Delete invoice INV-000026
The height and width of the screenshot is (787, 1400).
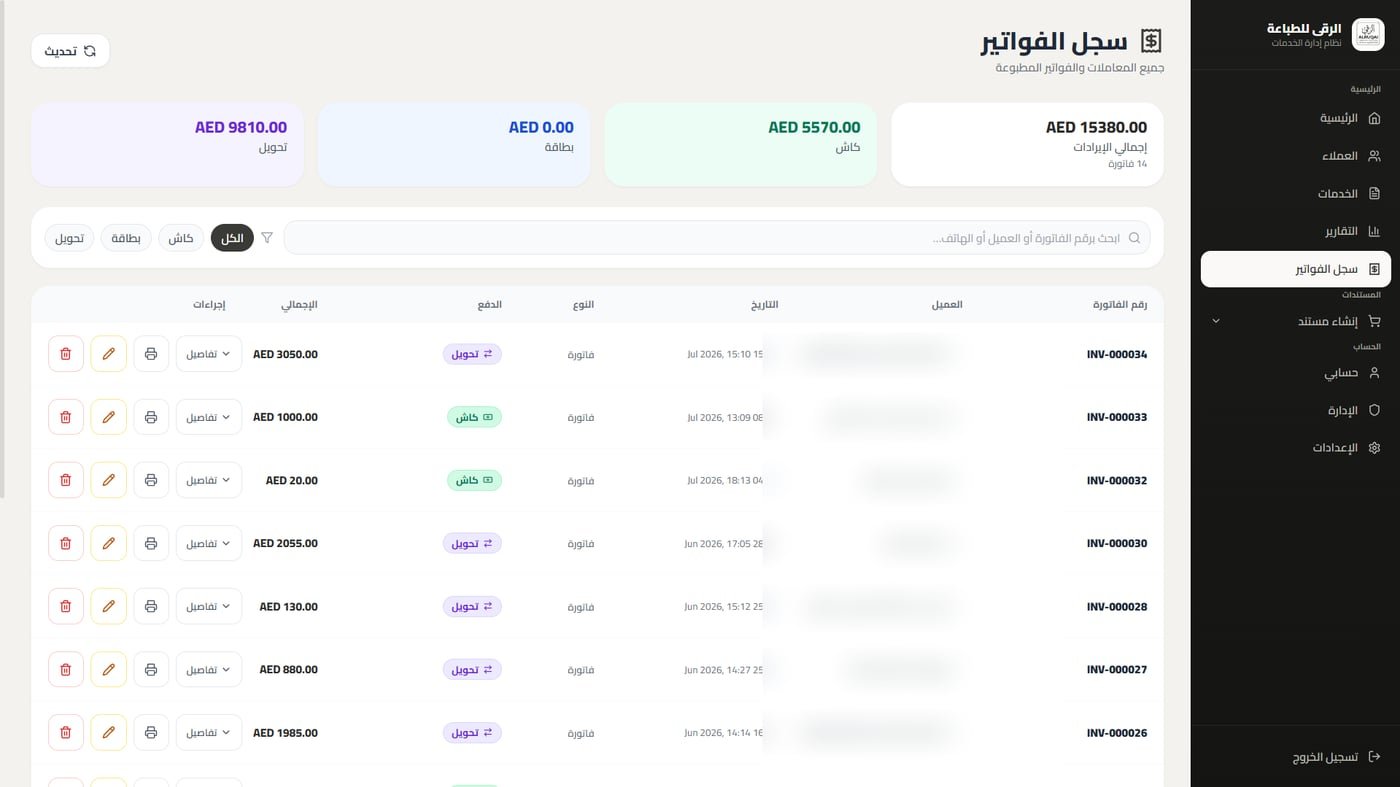(x=66, y=733)
